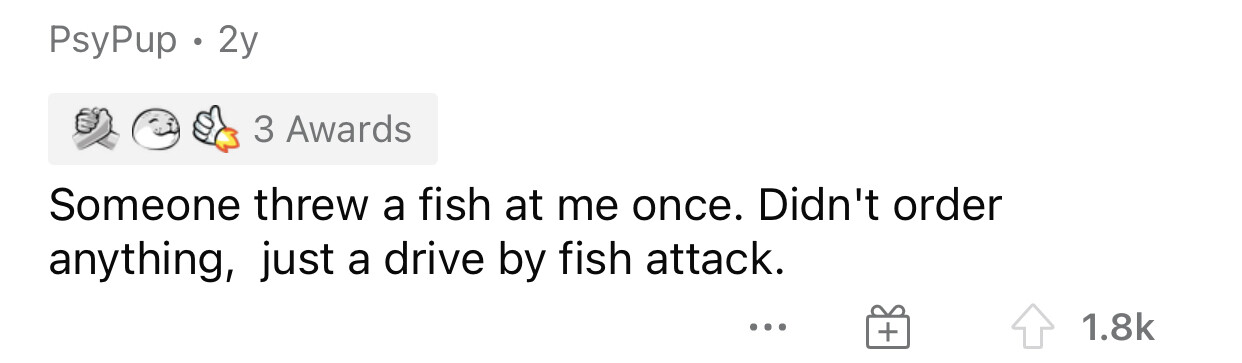Viewport: 1242px width, 363px height.
Task: View the 3 Awards label details
Action: pos(332,129)
